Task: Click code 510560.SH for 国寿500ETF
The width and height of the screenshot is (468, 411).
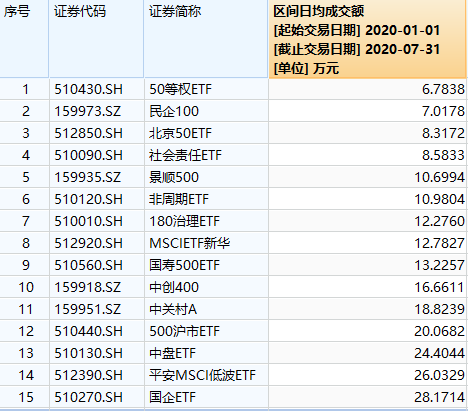Action: [x=96, y=265]
